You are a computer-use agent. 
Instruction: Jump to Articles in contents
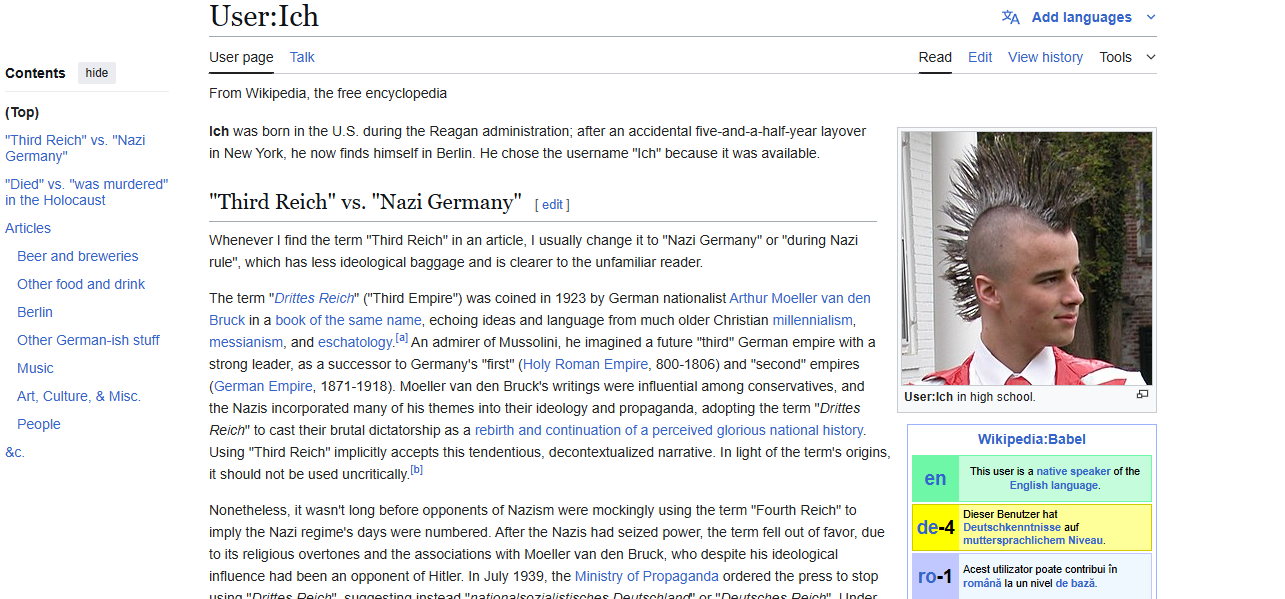pos(28,228)
